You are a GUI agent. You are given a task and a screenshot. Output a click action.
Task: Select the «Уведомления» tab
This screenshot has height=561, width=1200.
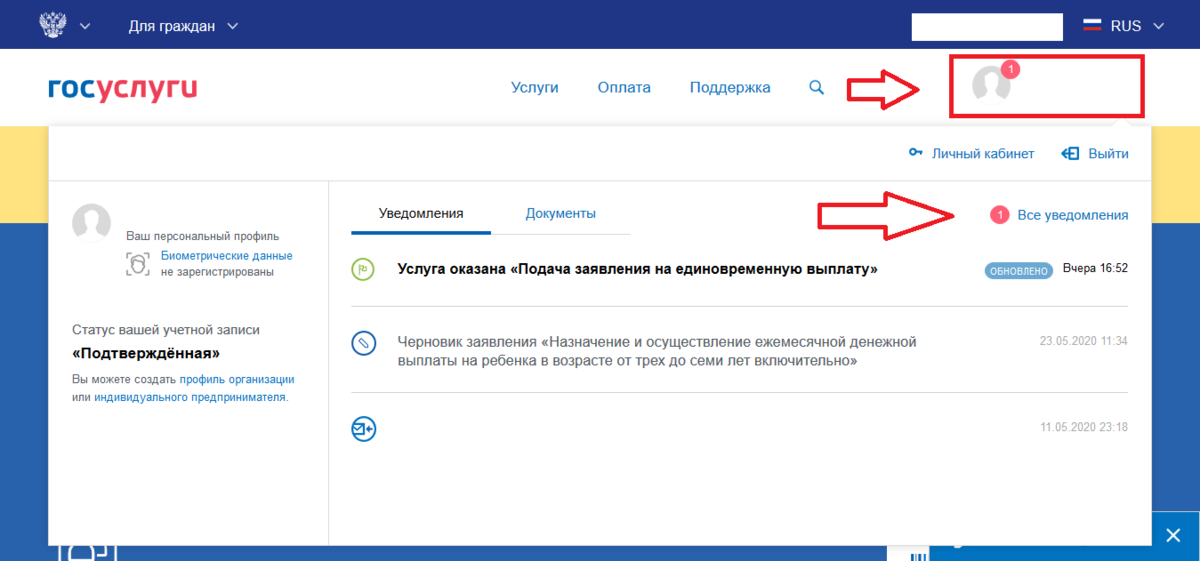(x=421, y=213)
